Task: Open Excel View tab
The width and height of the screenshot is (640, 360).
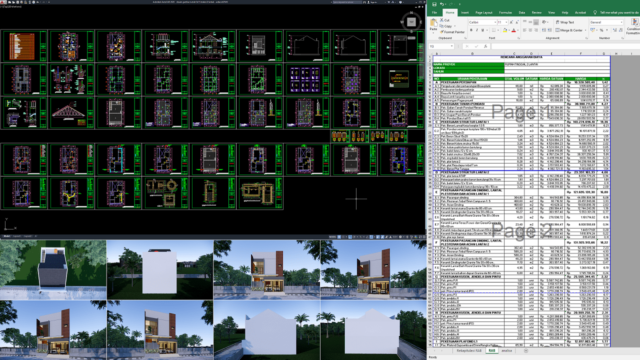Action: [551, 13]
